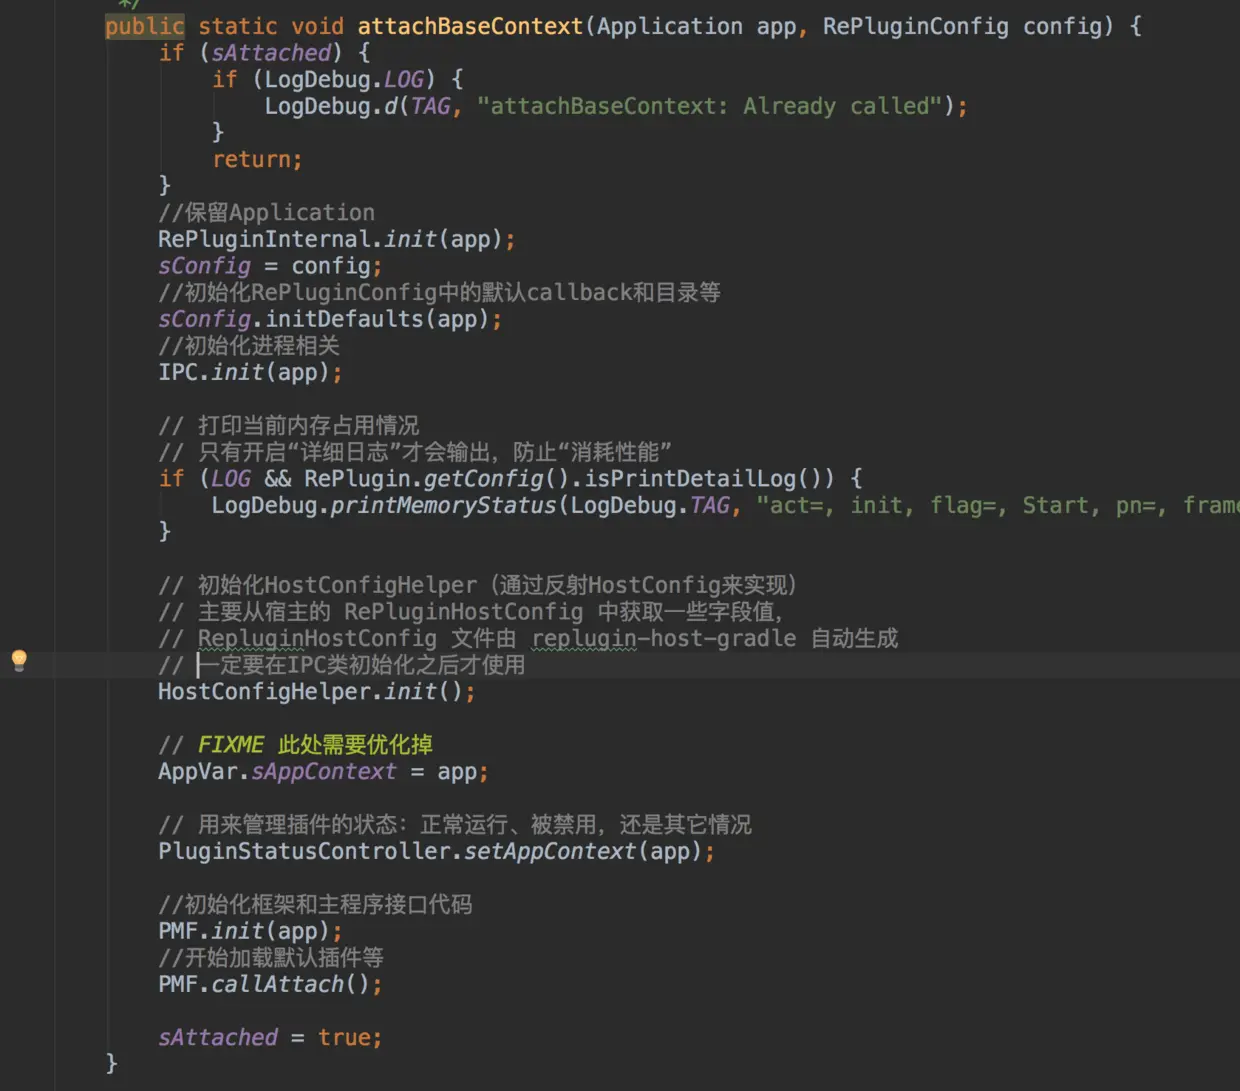This screenshot has width=1240, height=1091.
Task: Click the 'sConfig = config;' assignment
Action: point(270,266)
